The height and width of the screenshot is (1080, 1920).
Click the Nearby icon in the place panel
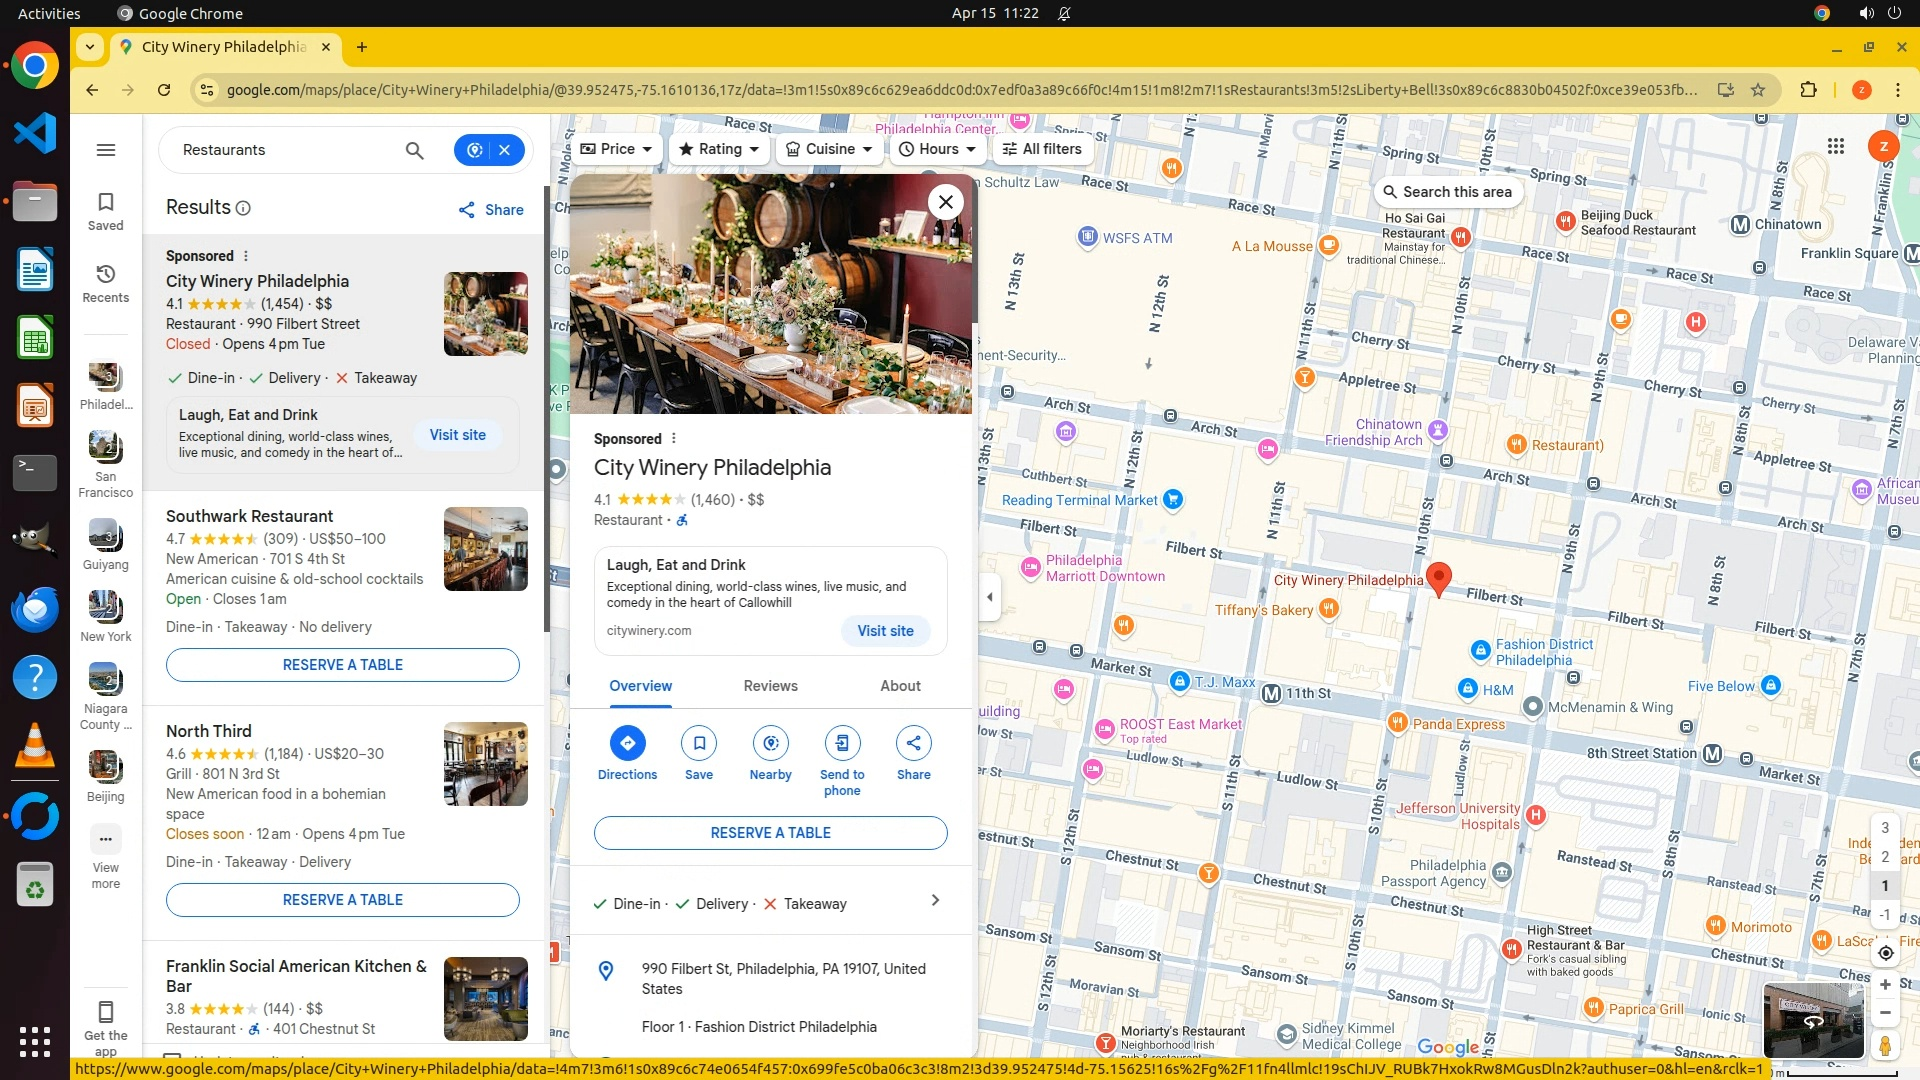770,743
